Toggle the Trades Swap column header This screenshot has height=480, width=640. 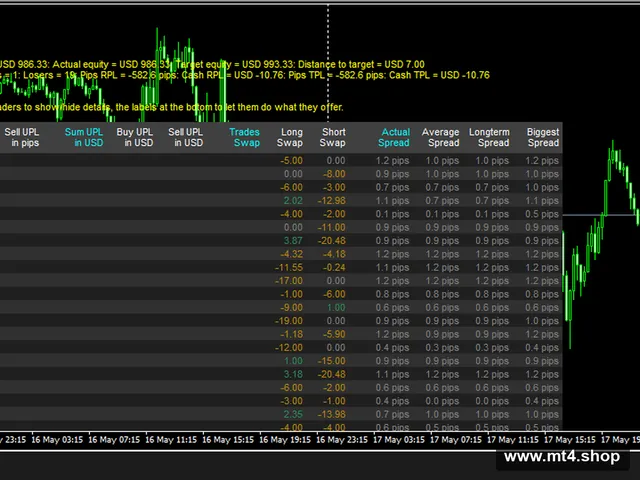(244, 138)
